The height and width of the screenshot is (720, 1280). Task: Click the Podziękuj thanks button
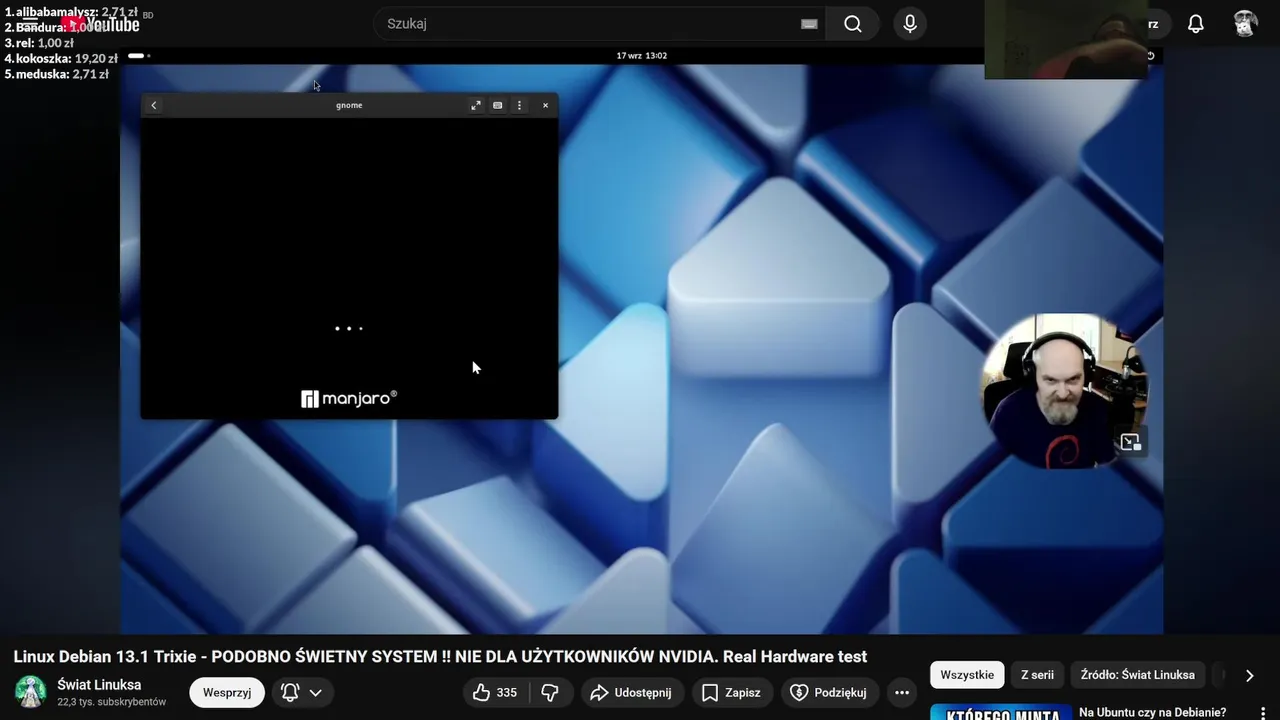pos(829,692)
